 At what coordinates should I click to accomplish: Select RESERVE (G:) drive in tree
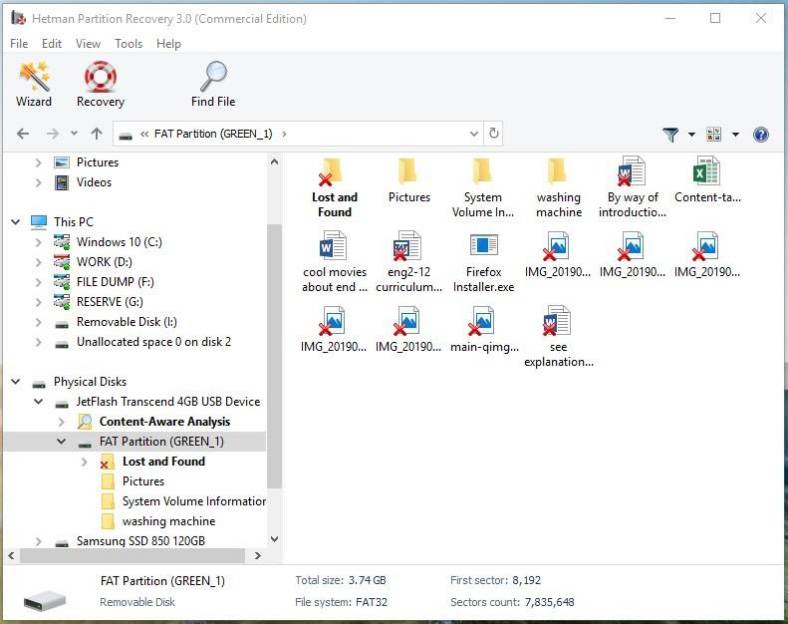click(110, 302)
